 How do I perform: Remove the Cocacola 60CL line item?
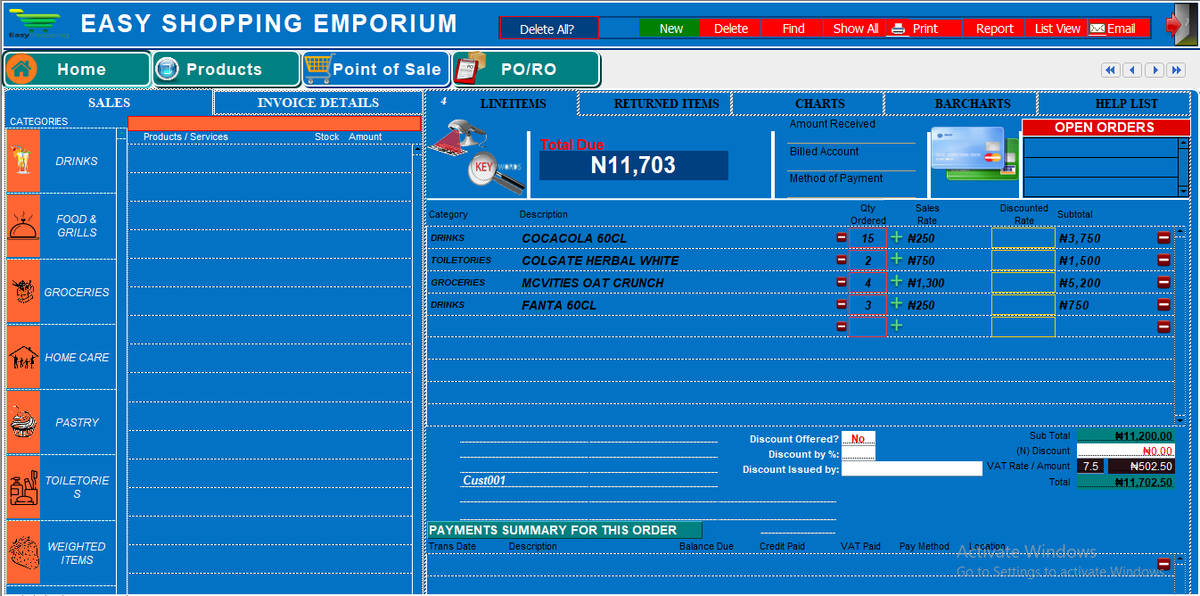pyautogui.click(x=1163, y=238)
